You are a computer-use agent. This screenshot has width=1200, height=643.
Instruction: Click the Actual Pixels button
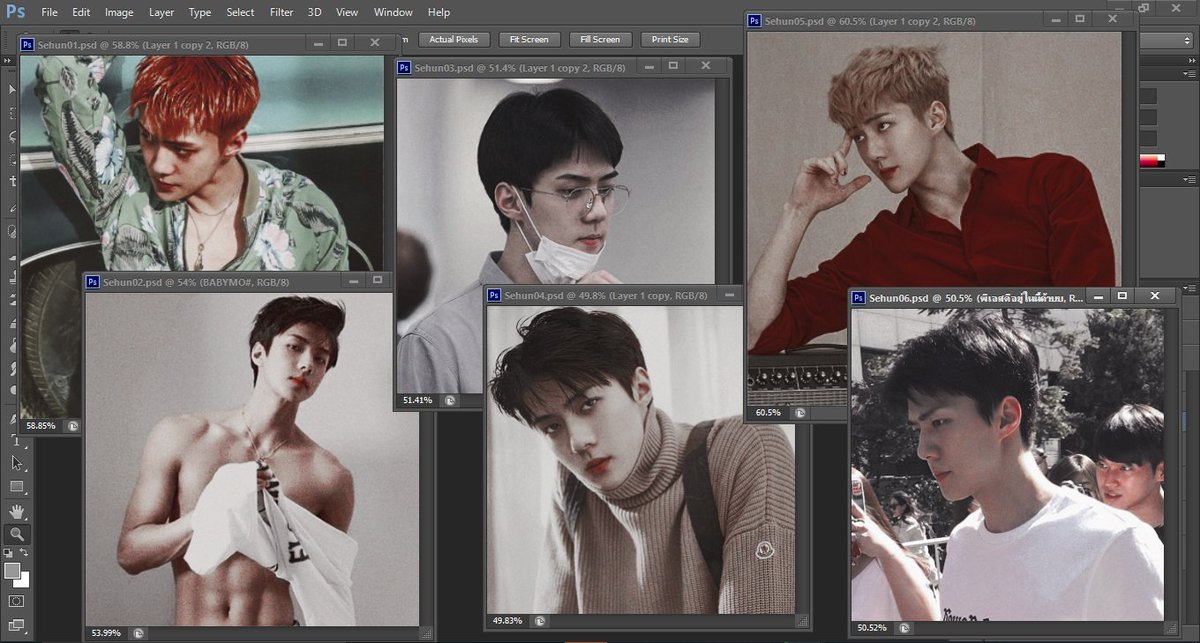[x=454, y=40]
